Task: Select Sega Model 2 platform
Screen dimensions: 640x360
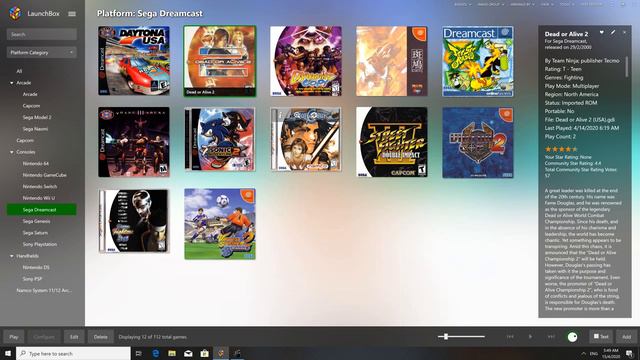Action: pos(37,117)
